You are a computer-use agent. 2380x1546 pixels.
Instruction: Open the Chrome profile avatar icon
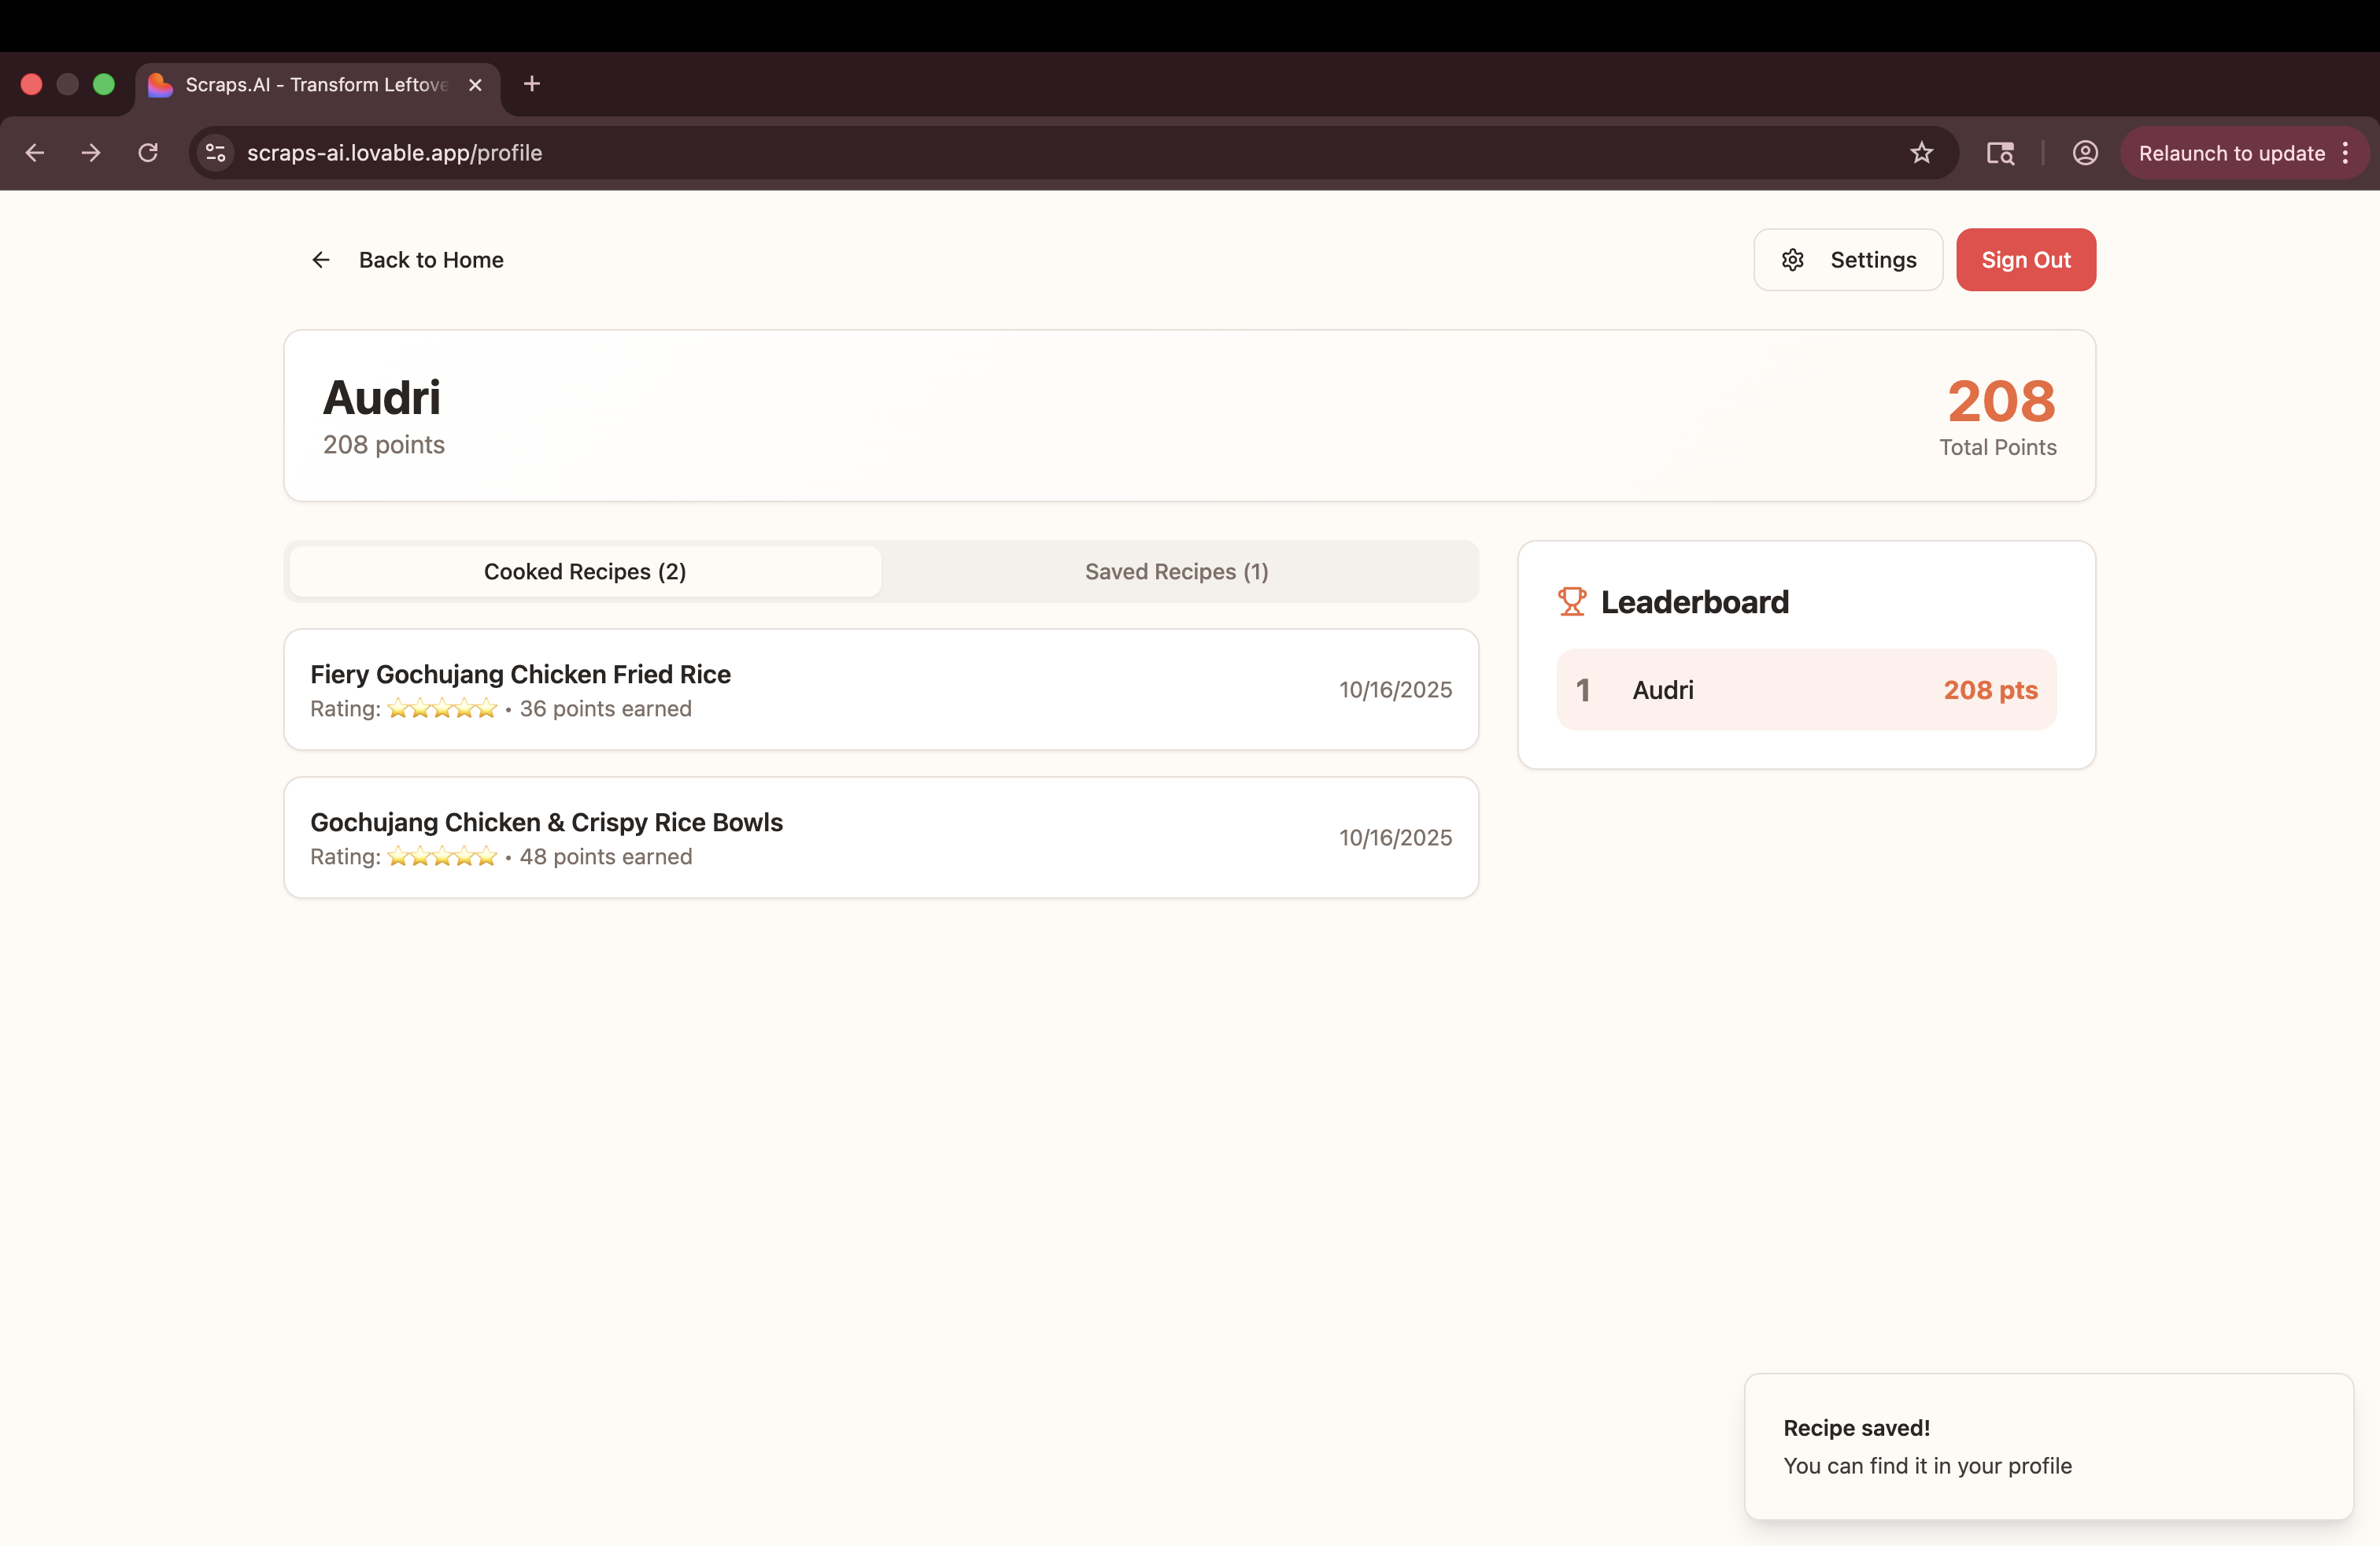pos(2084,153)
